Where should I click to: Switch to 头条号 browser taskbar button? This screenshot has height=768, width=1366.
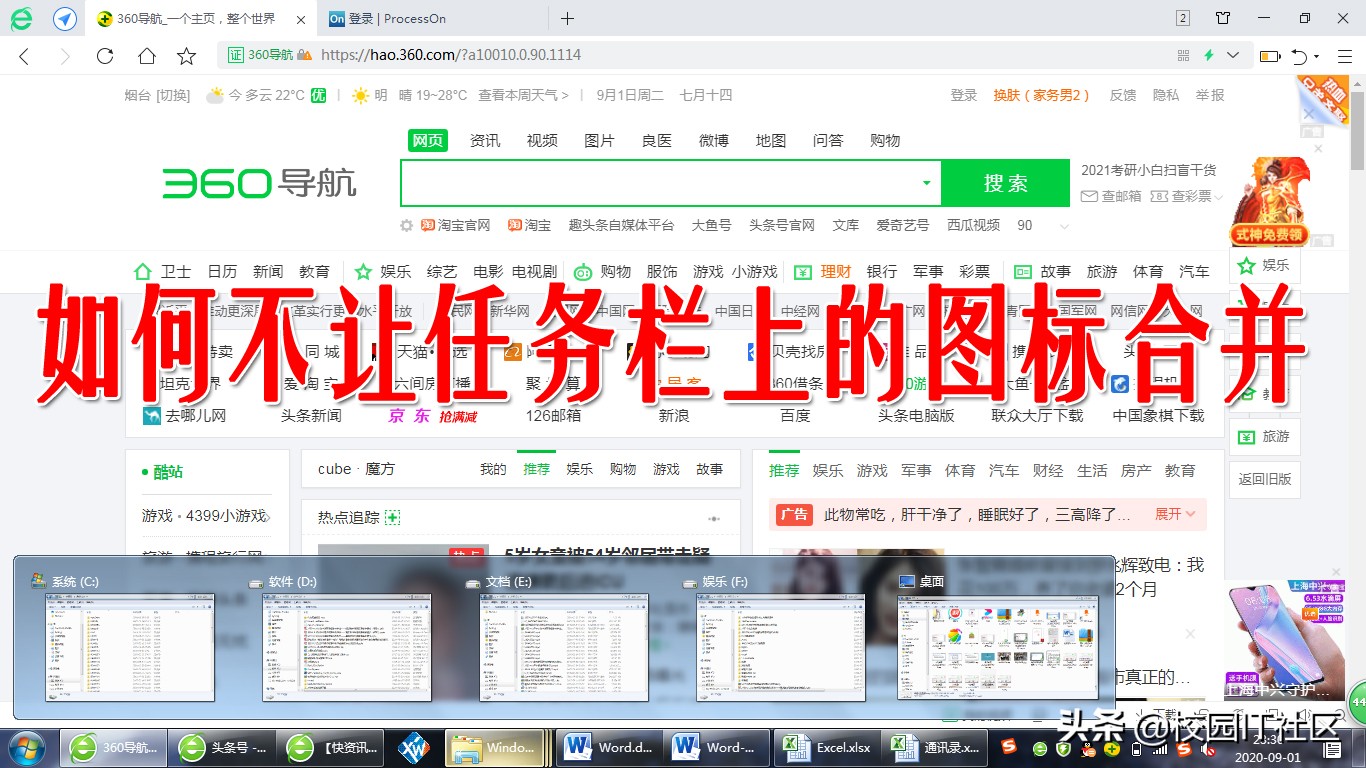(x=222, y=748)
